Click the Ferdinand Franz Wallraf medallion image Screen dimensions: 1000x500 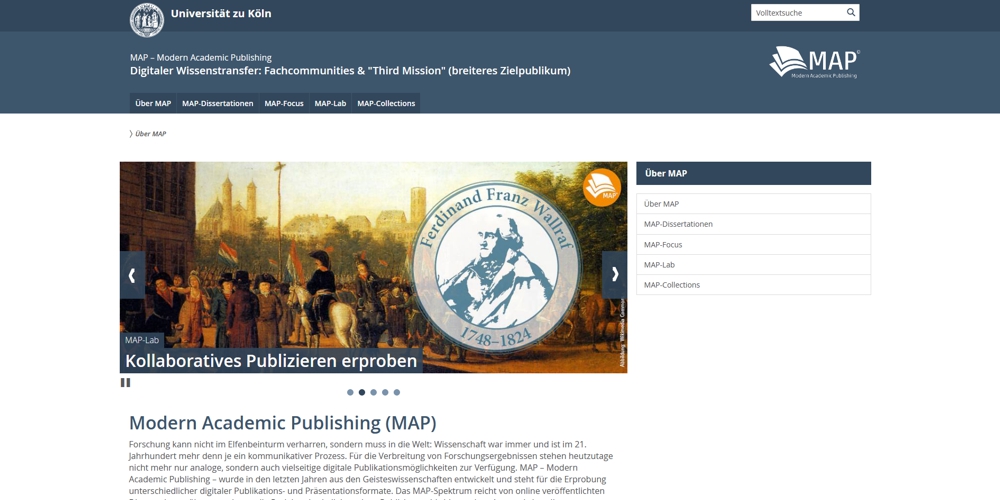(496, 267)
